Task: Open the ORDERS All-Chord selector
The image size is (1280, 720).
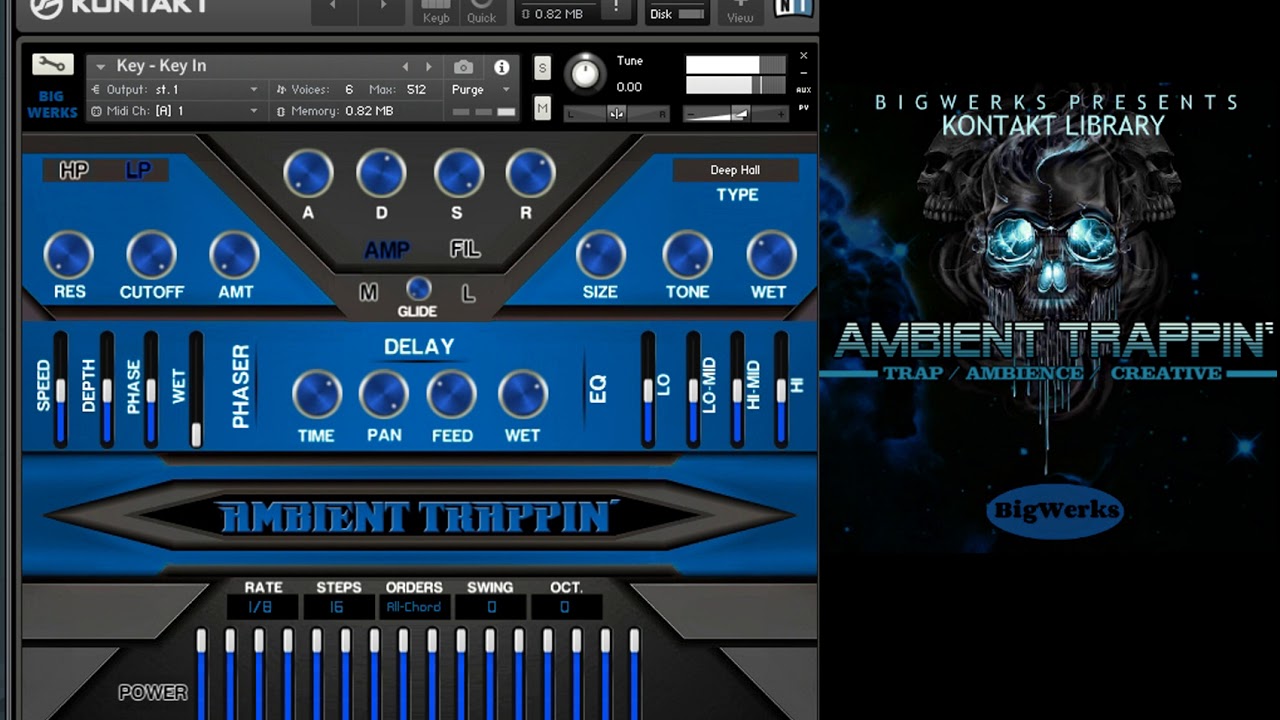Action: [x=414, y=607]
